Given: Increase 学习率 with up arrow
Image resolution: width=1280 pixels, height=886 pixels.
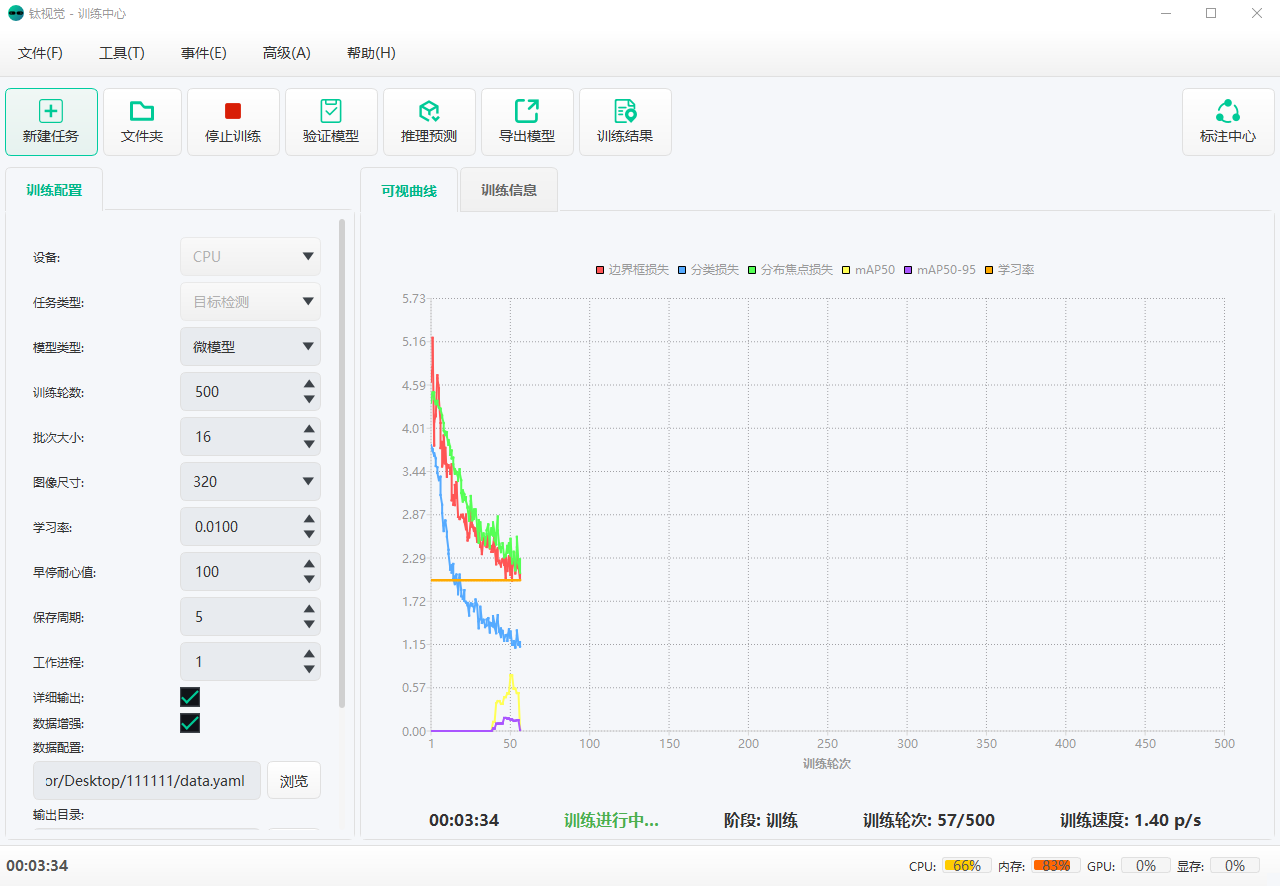Looking at the screenshot, I should coord(309,518).
